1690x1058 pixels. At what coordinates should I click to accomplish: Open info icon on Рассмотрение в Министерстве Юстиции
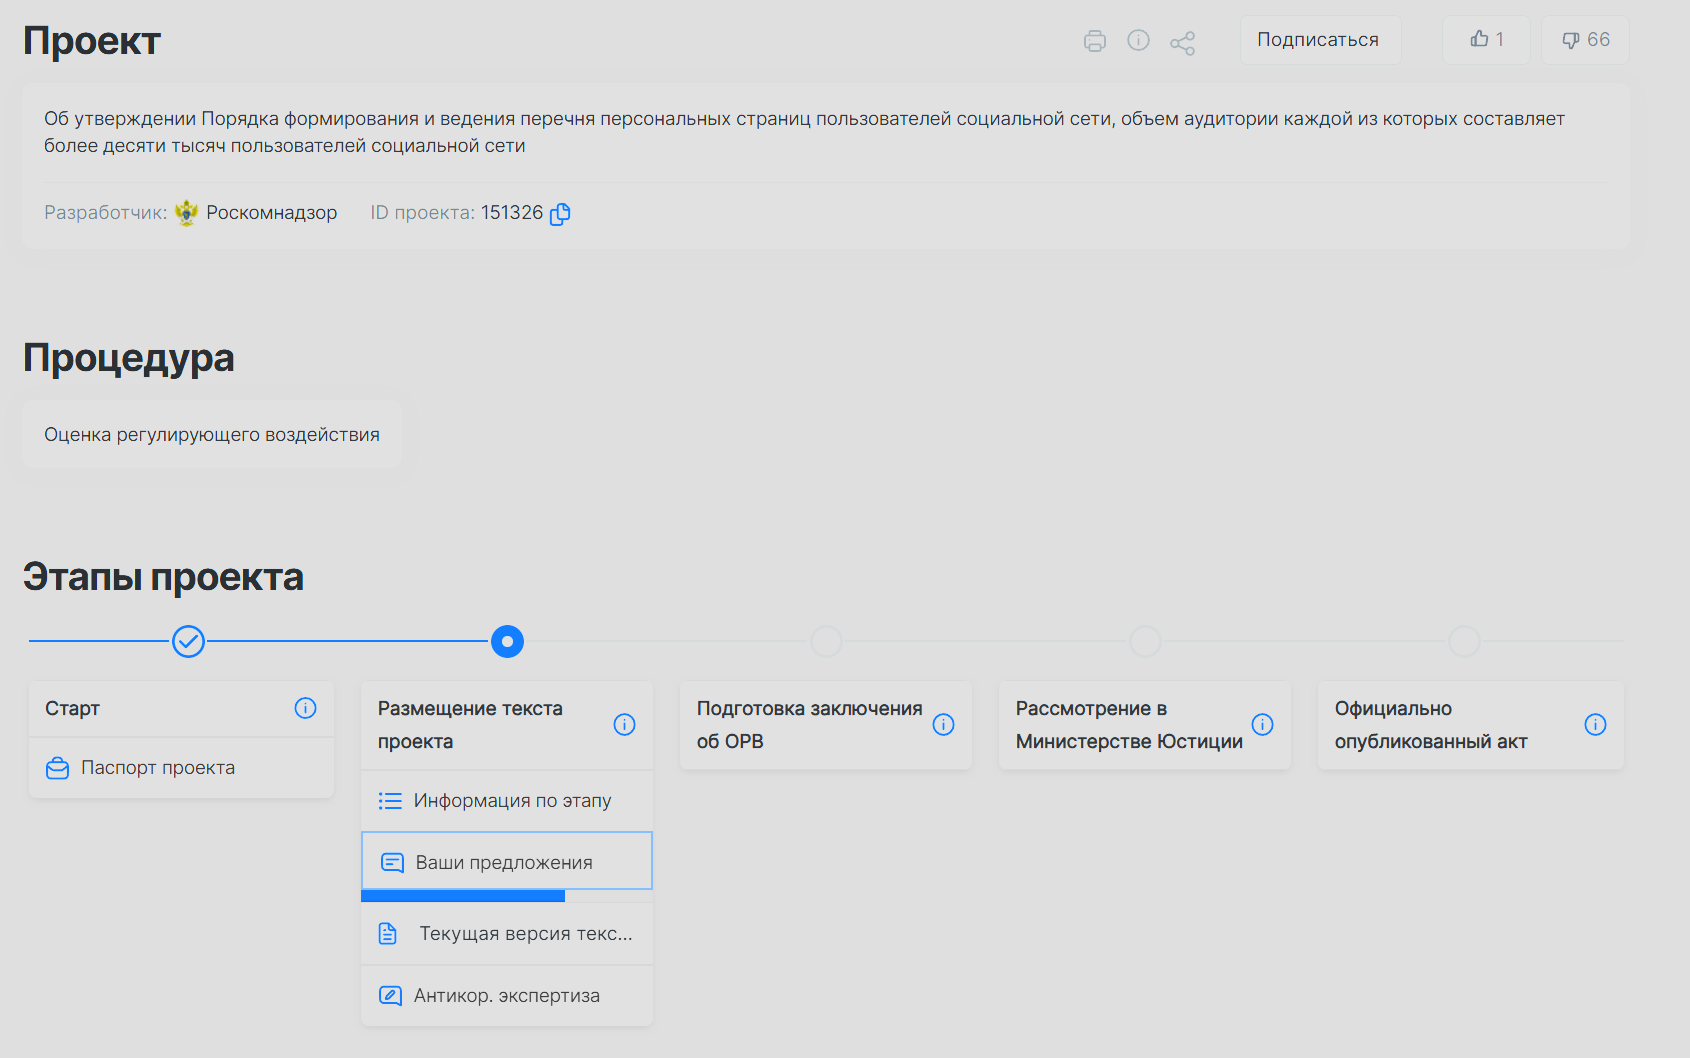(x=1263, y=725)
